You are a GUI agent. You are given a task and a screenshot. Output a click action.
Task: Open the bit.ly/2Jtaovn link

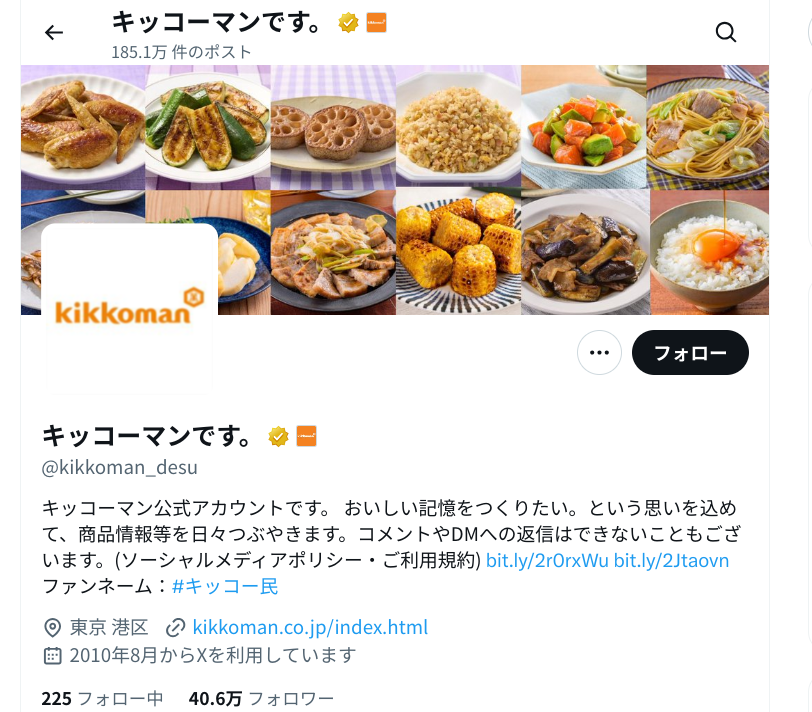pos(671,560)
